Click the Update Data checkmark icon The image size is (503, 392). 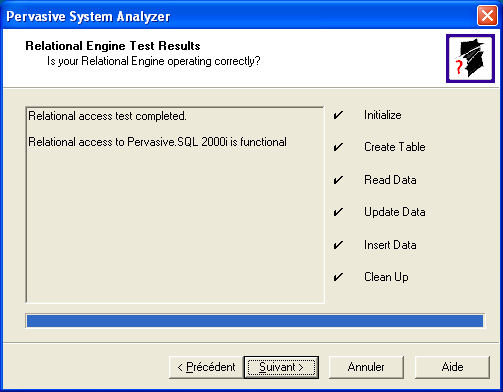coord(338,212)
